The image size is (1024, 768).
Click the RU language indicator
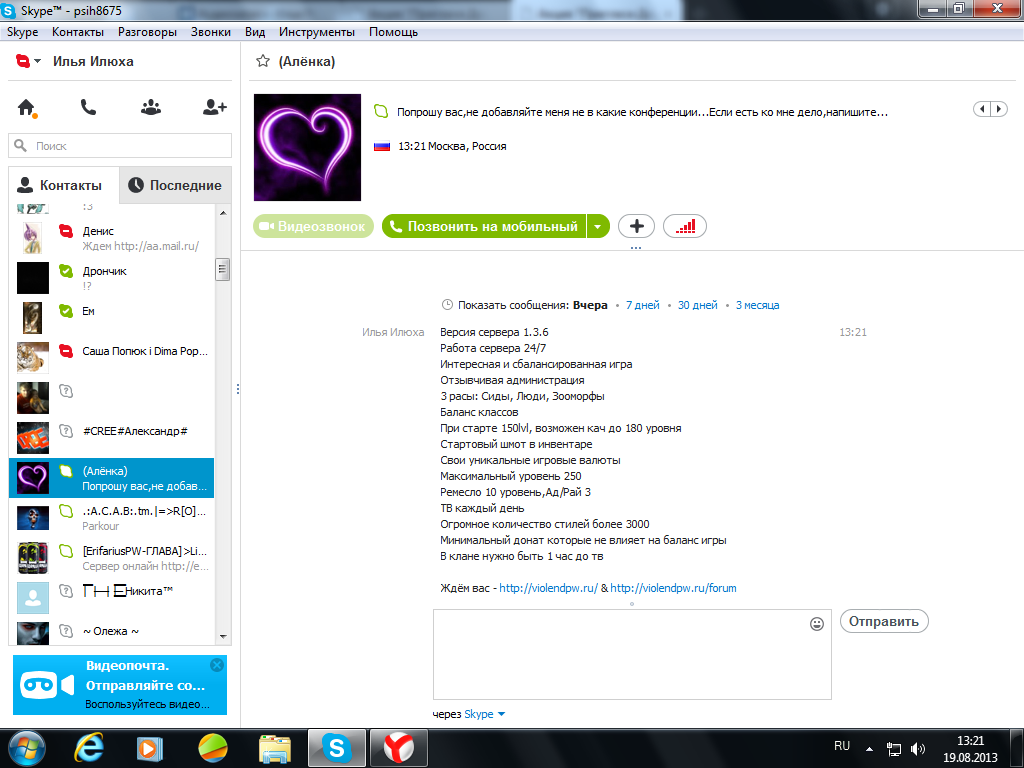click(842, 746)
